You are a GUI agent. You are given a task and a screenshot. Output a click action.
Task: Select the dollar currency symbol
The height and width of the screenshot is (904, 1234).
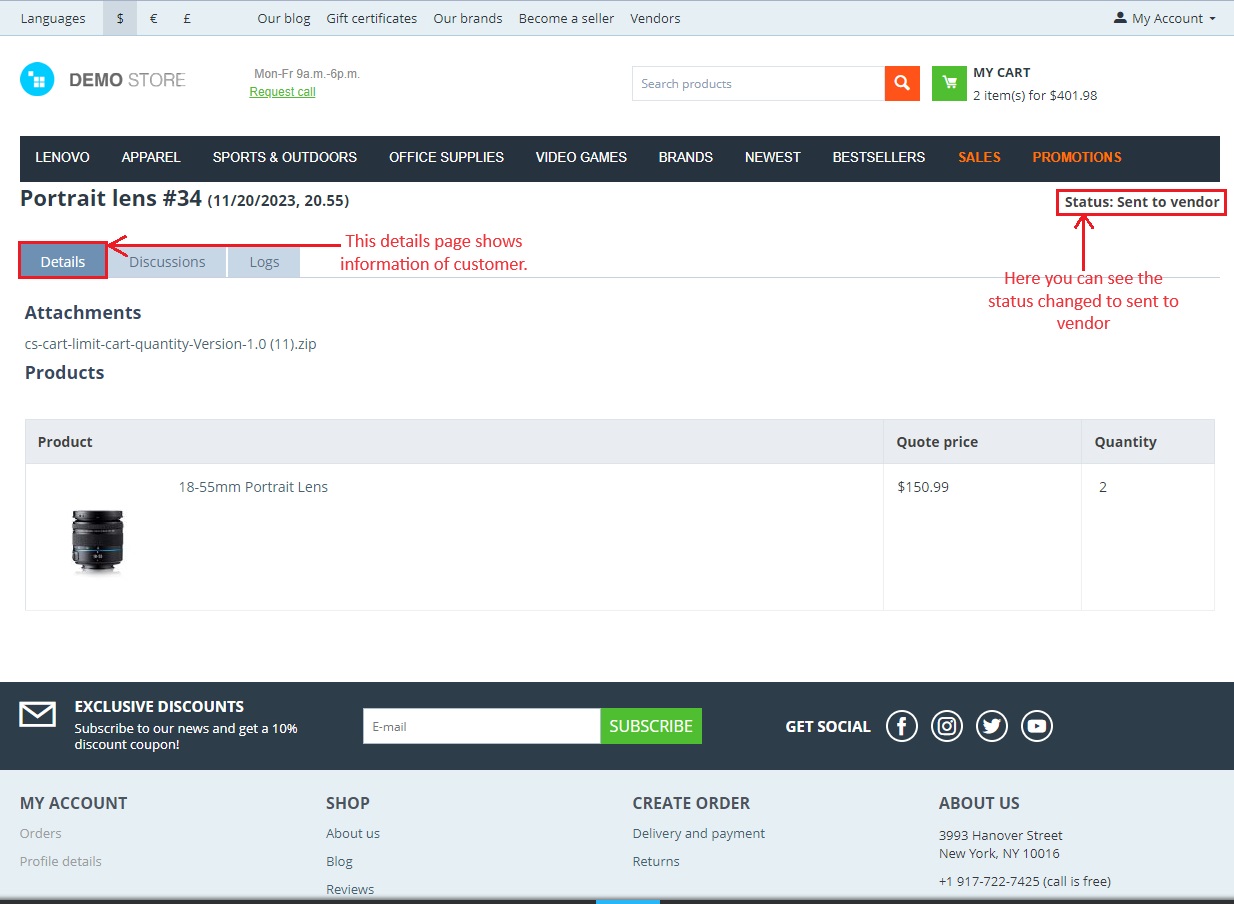(x=120, y=18)
